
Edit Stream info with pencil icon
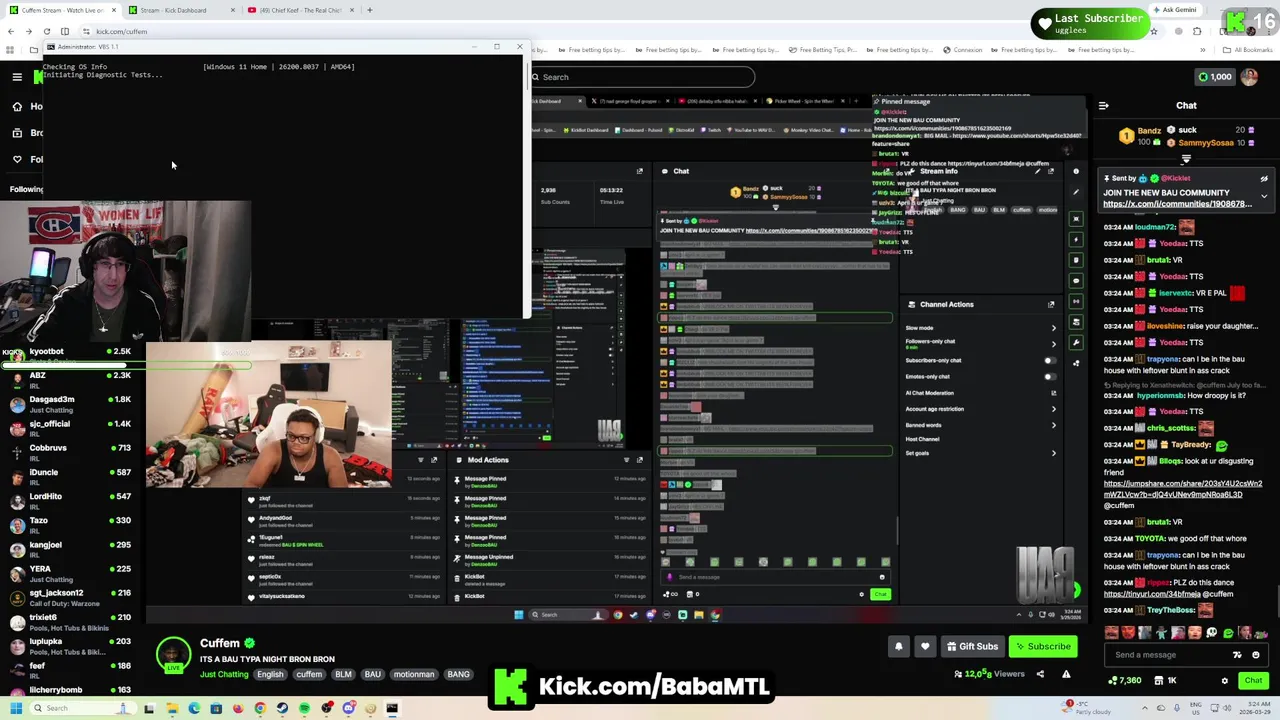[1038, 171]
